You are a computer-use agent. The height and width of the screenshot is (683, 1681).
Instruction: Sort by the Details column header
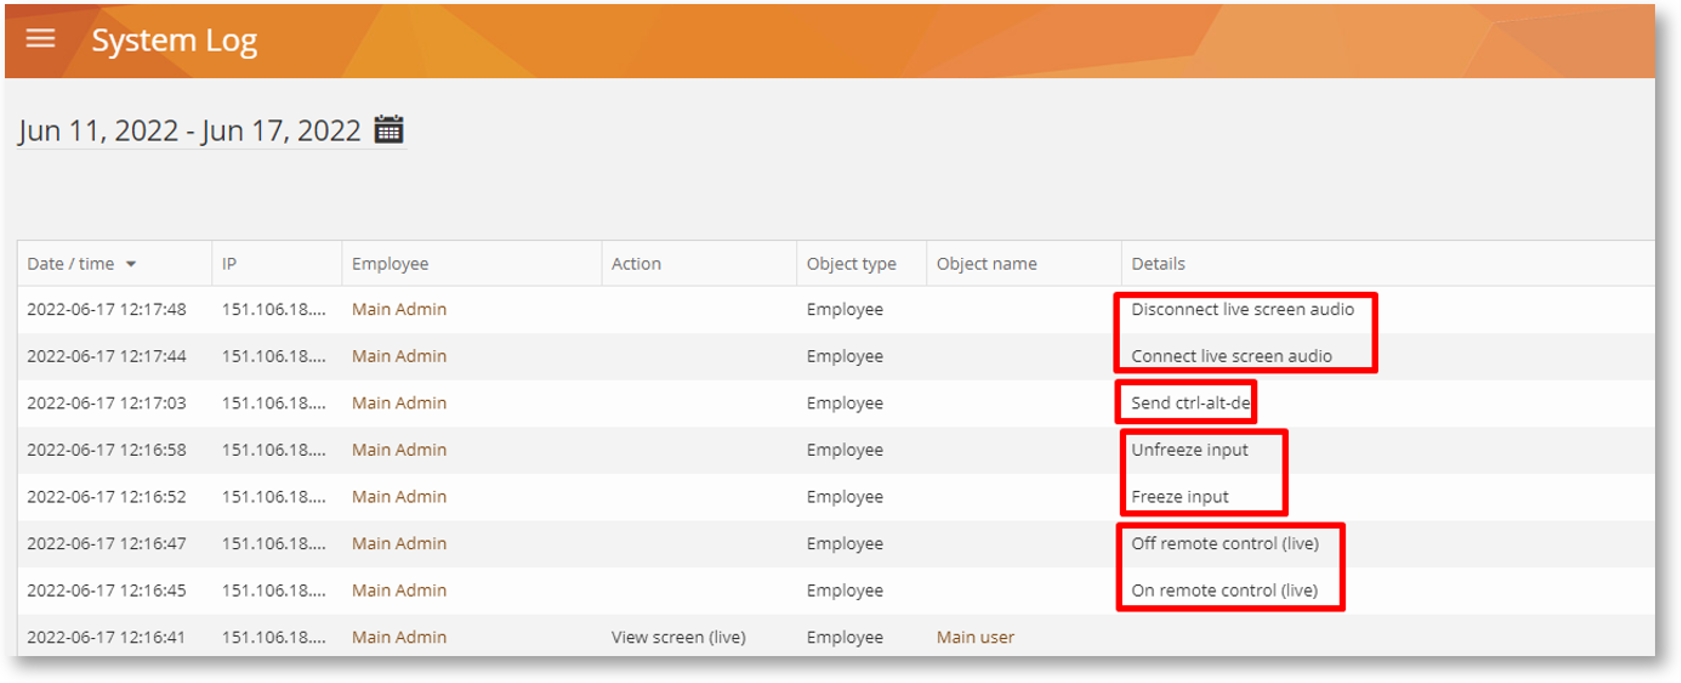tap(1158, 264)
